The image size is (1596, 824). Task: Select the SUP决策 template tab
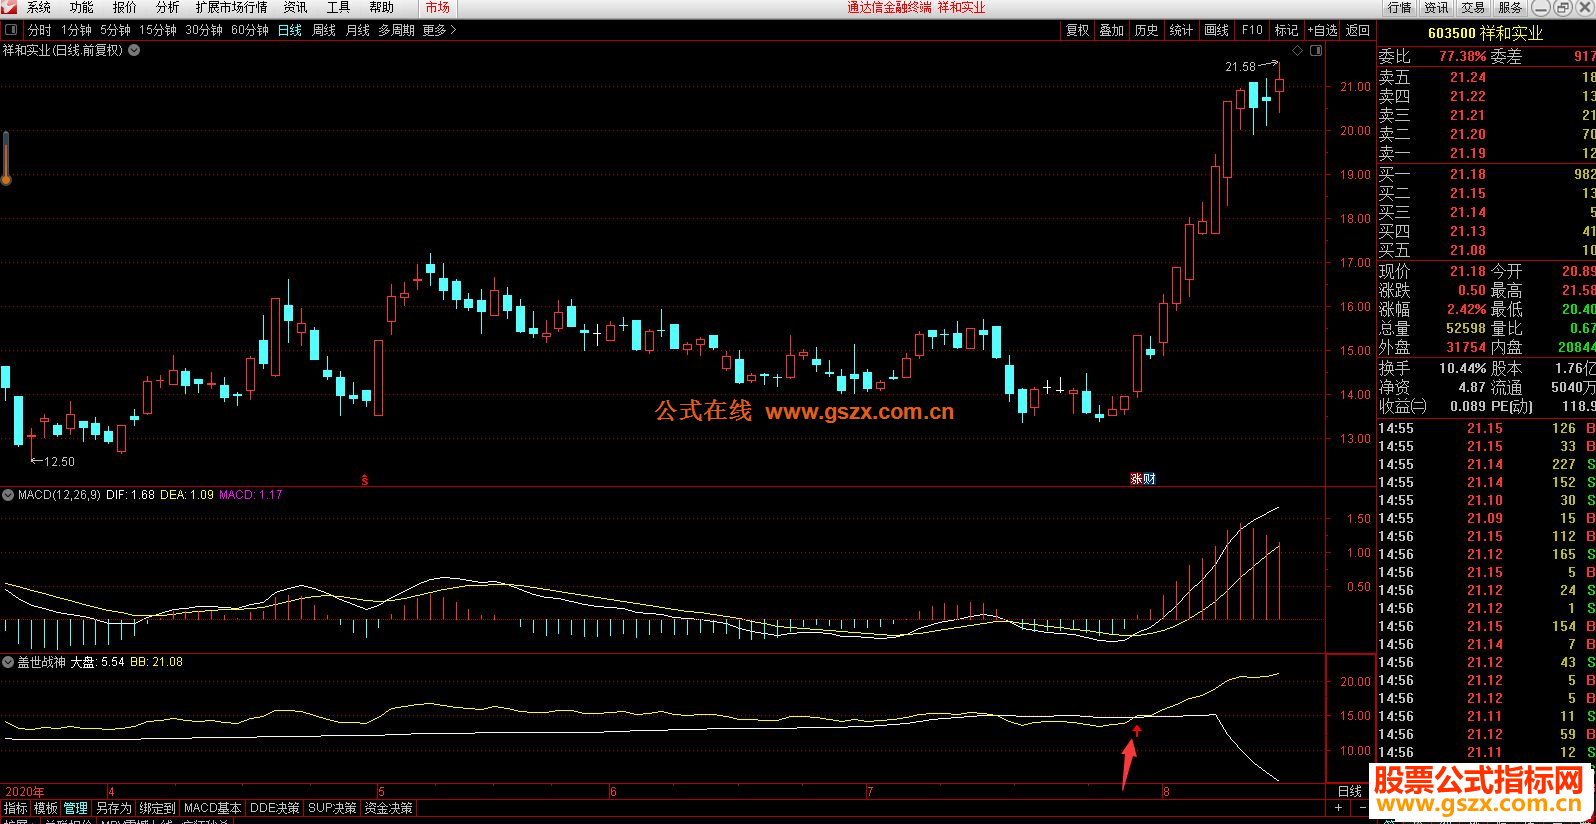333,808
